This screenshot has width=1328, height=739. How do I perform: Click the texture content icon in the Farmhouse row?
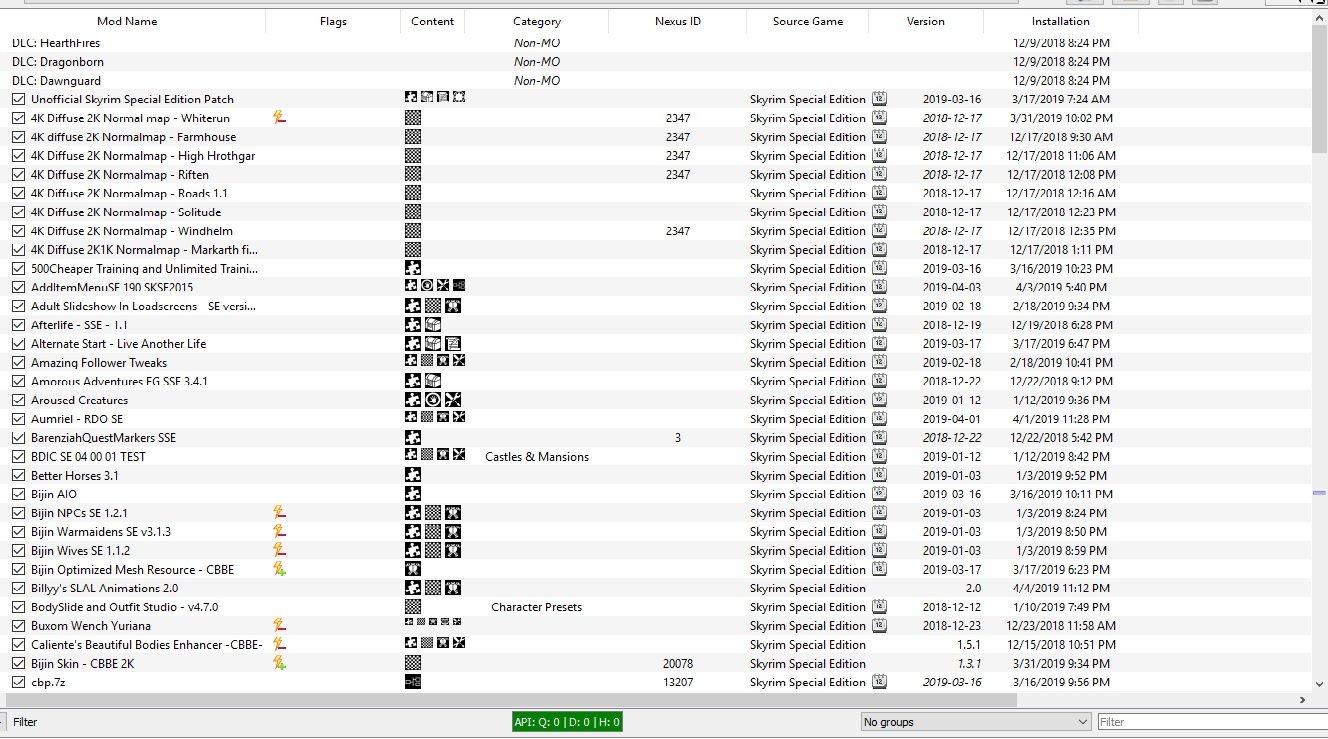[412, 137]
